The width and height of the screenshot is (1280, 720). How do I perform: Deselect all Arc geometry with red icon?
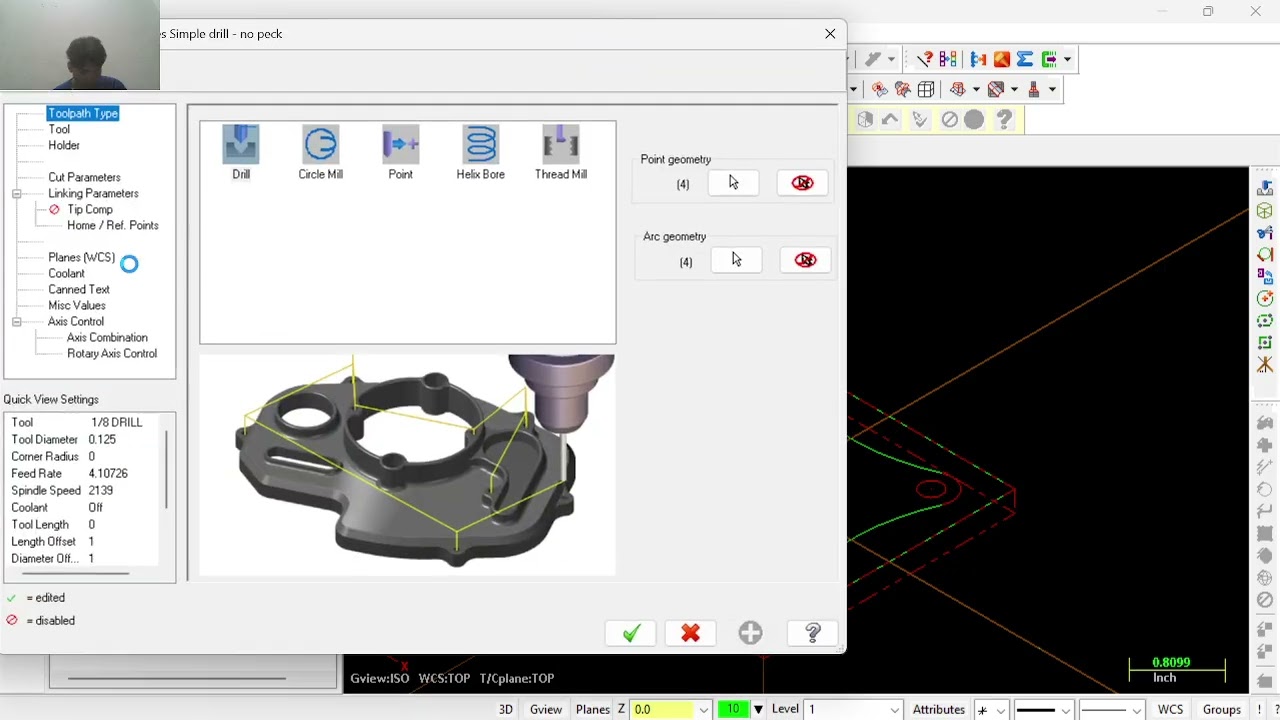[x=805, y=260]
